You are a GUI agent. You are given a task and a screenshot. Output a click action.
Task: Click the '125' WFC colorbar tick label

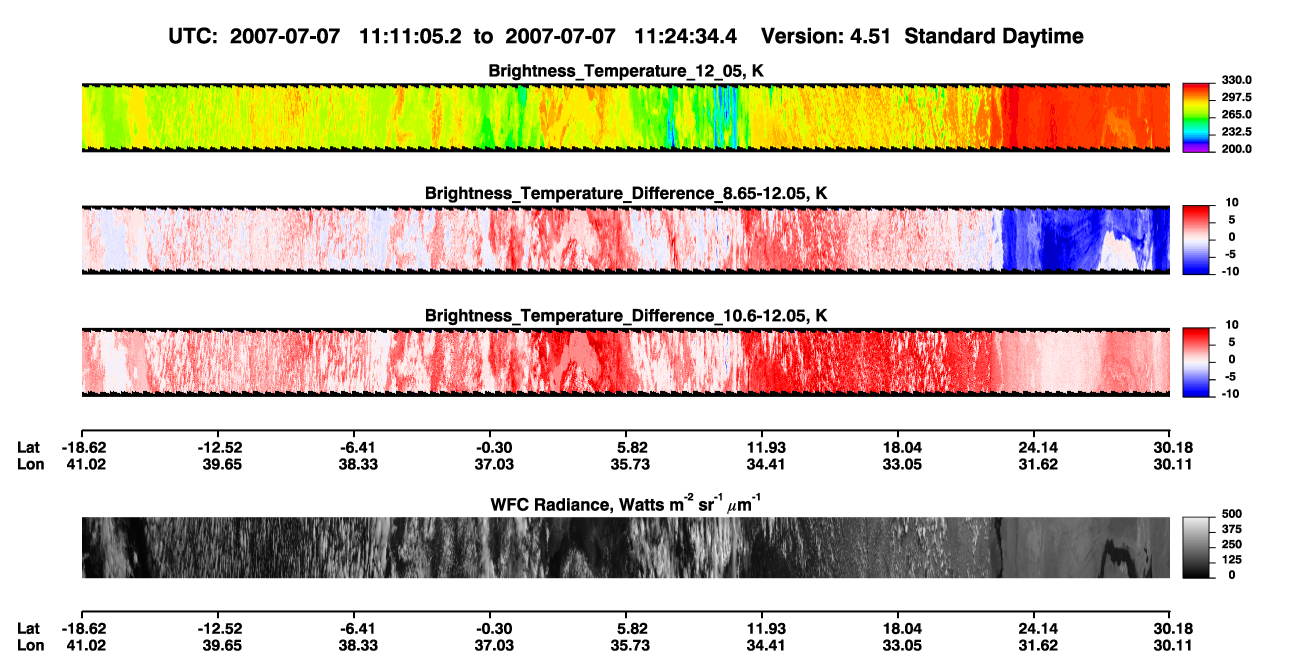click(1232, 560)
